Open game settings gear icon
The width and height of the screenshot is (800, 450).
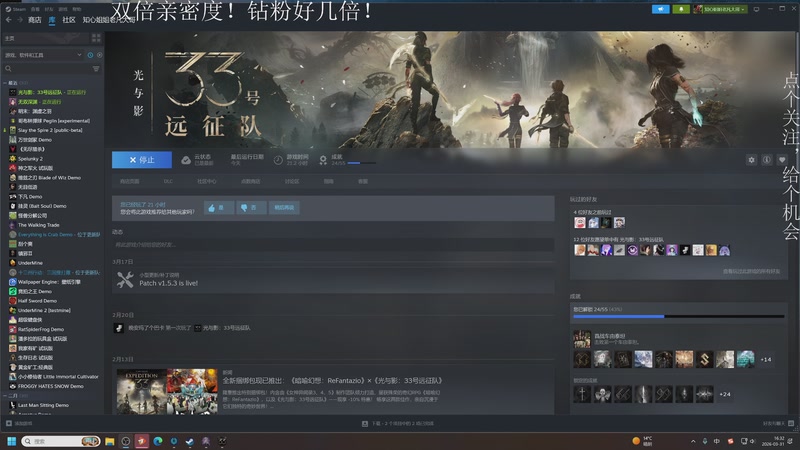752,160
